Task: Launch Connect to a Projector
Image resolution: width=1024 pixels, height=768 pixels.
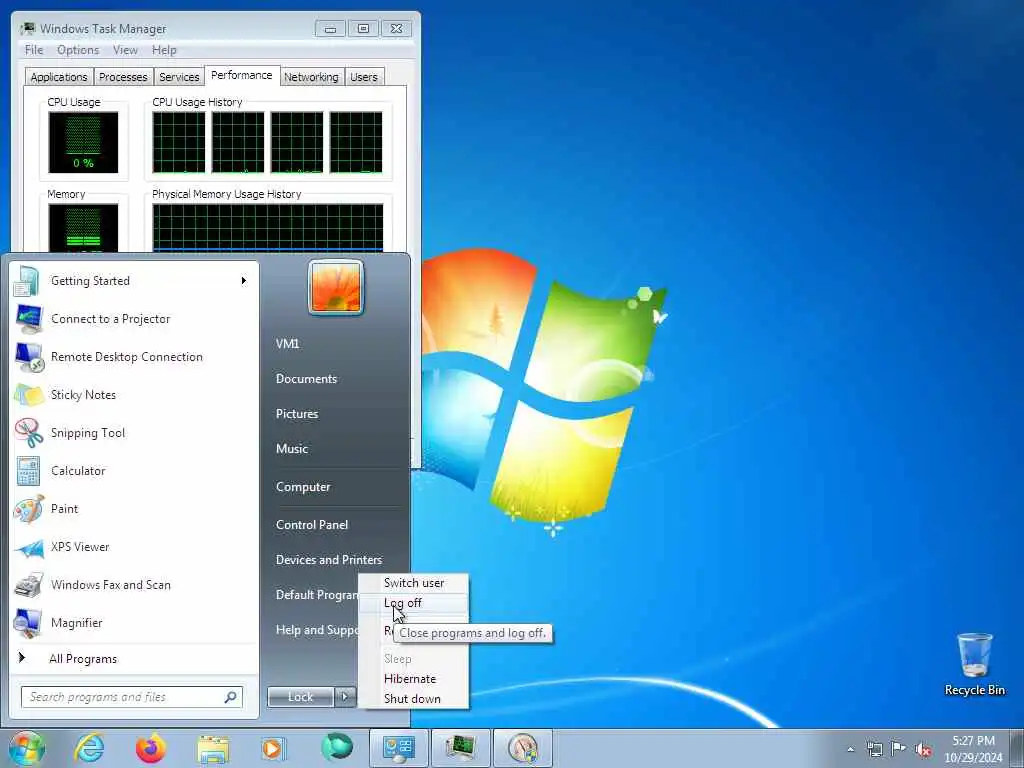Action: (134, 319)
